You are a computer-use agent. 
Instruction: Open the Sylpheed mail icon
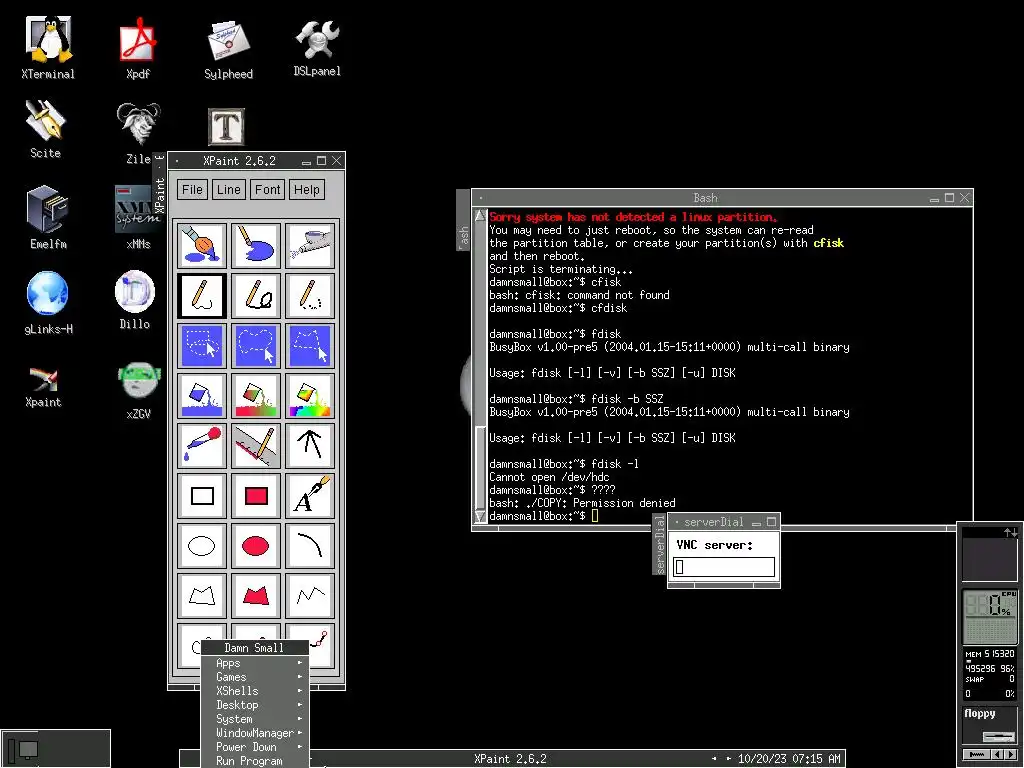click(228, 49)
